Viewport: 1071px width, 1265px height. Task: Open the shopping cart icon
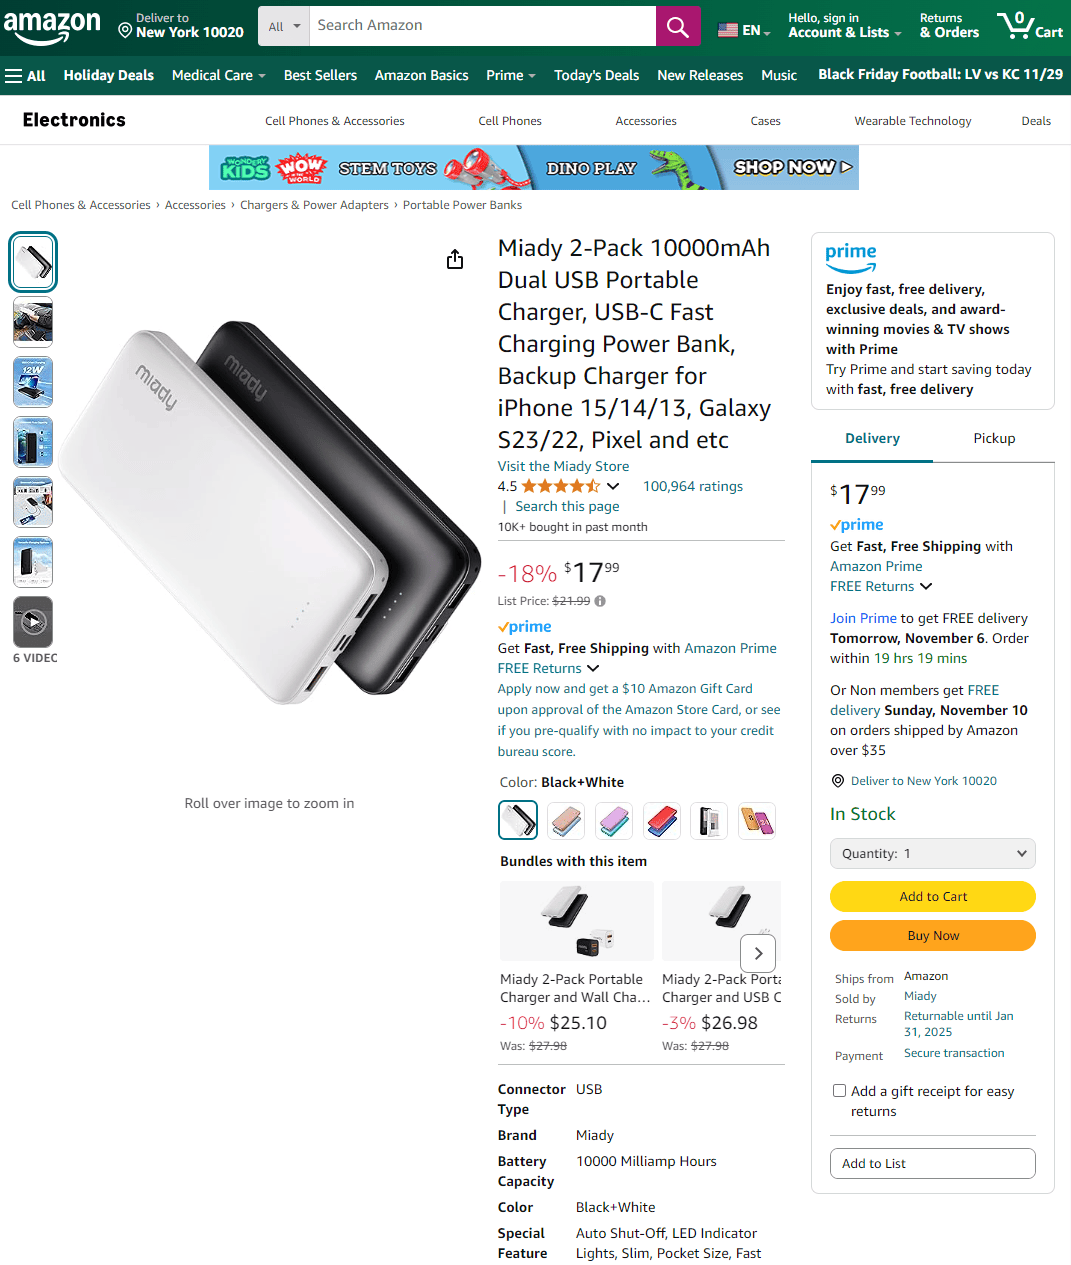1030,25
